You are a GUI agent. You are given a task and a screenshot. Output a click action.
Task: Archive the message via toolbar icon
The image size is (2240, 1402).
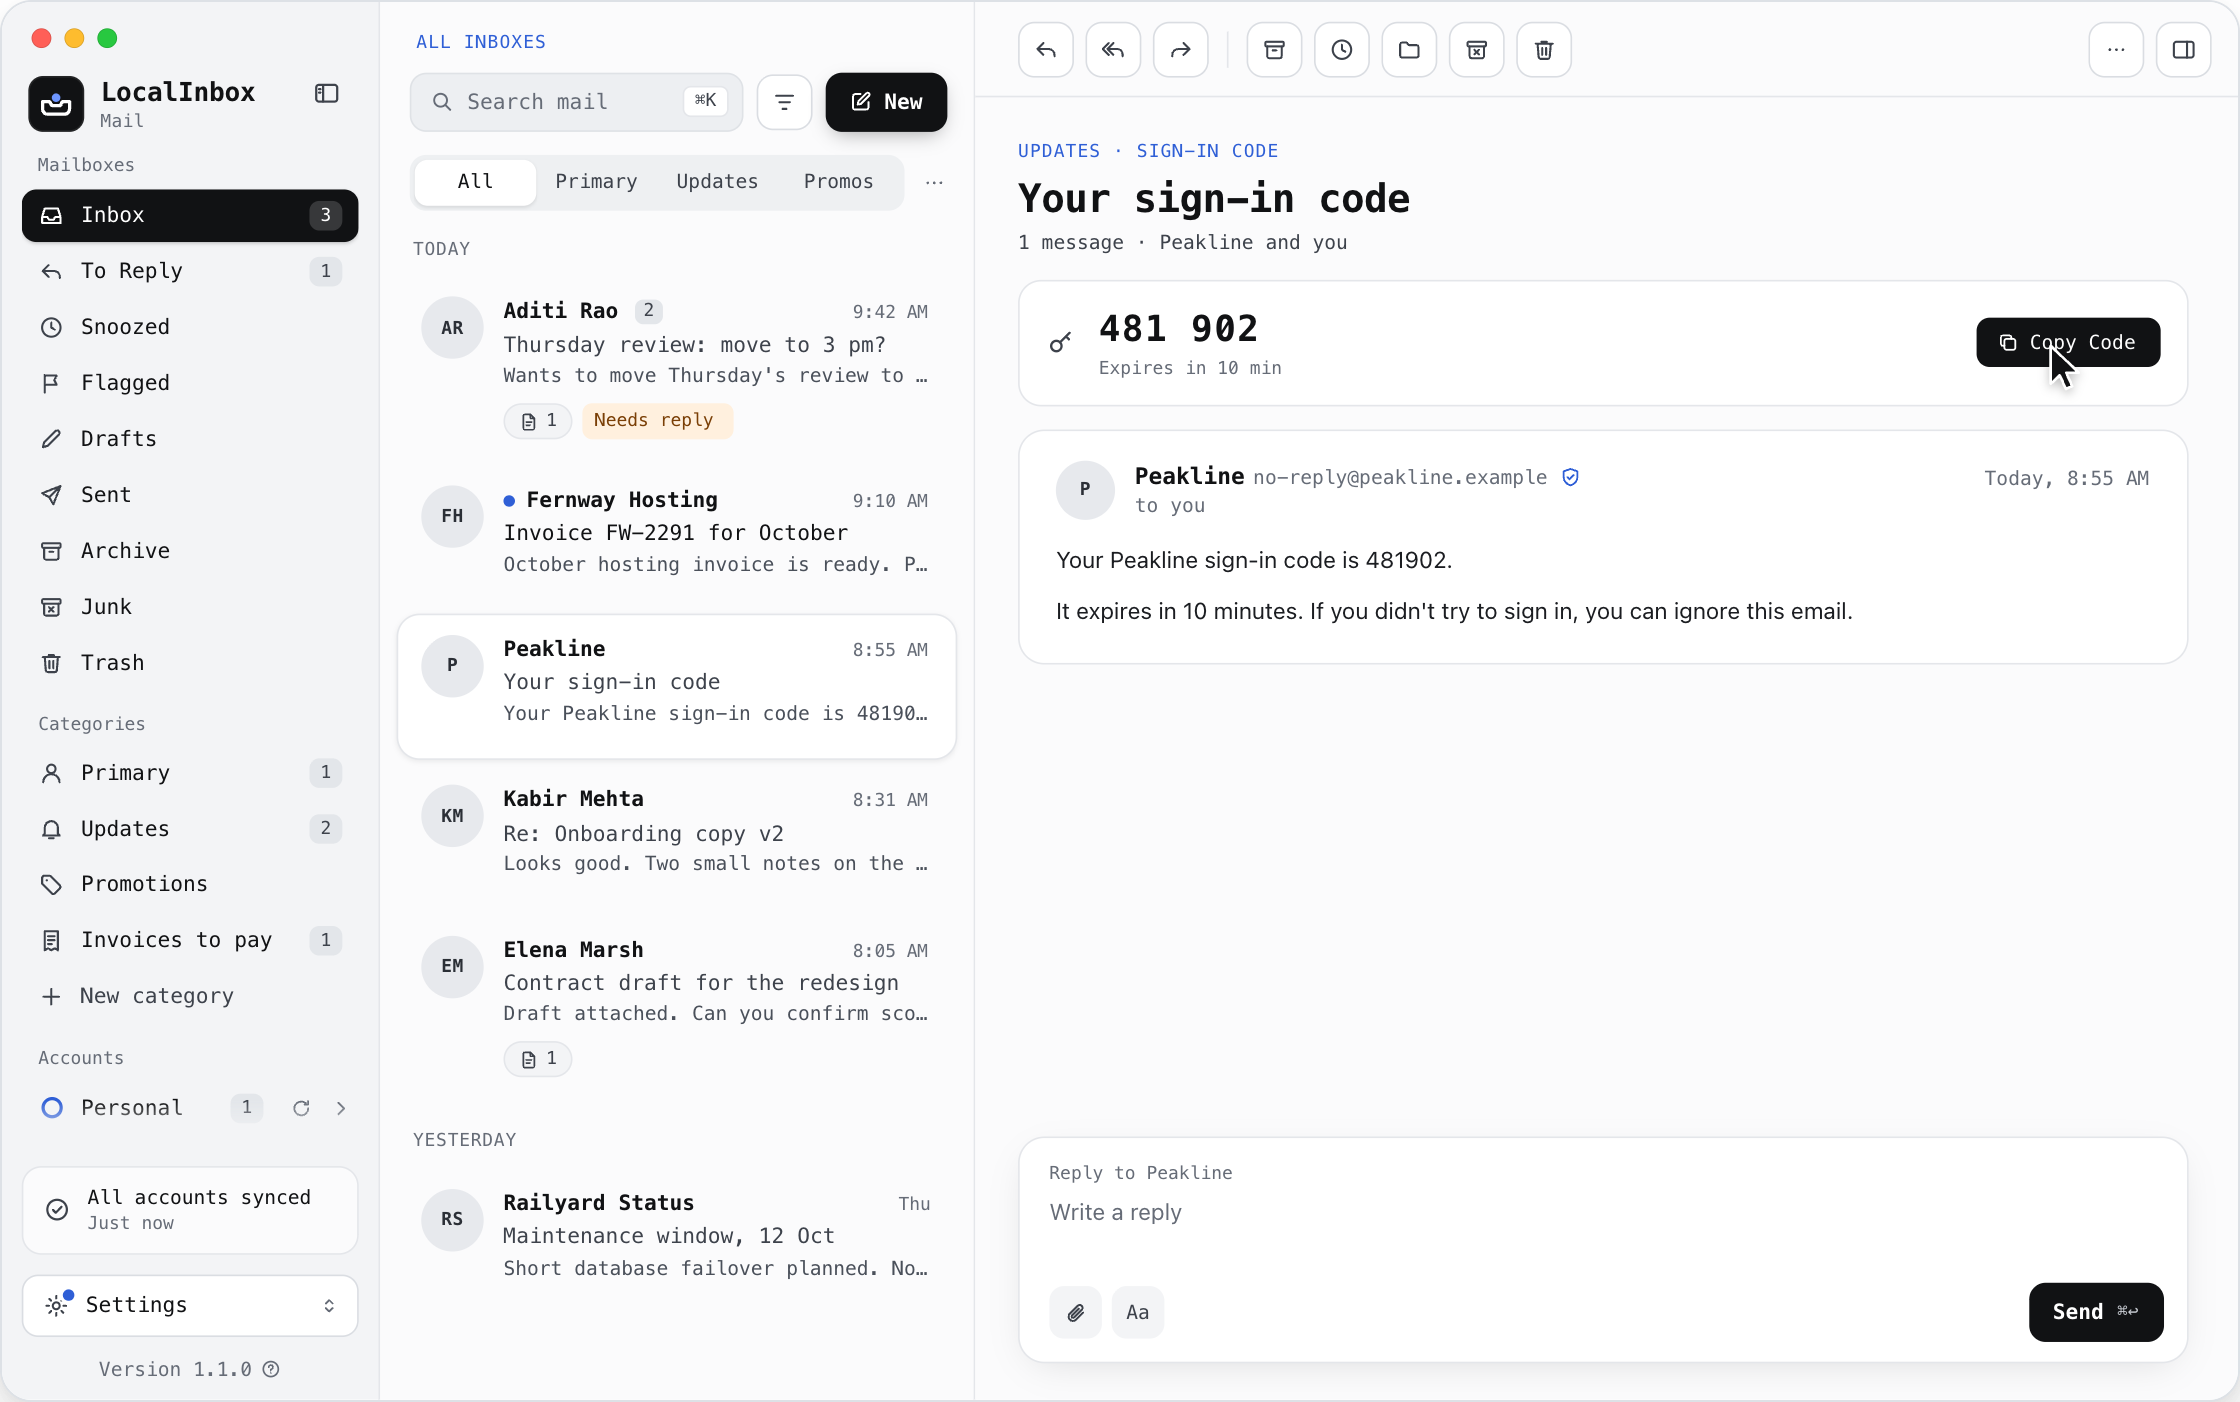[x=1274, y=50]
